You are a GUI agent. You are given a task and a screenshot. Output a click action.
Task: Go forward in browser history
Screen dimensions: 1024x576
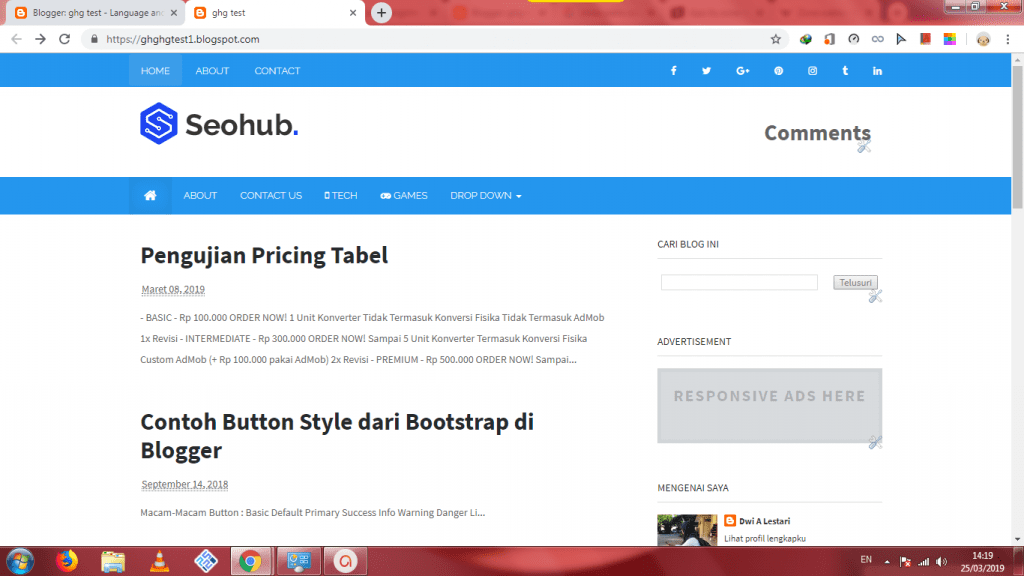[40, 39]
